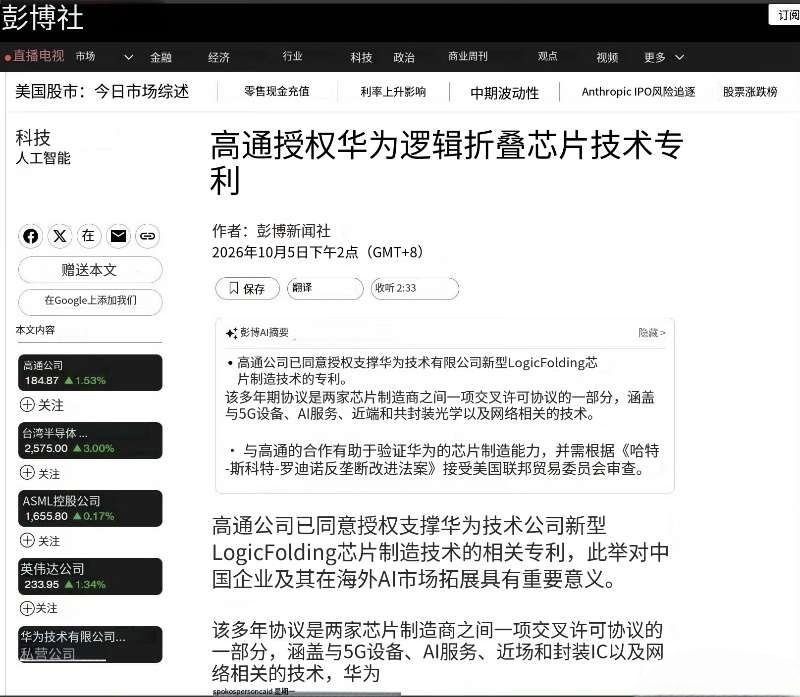Viewport: 800px width, 697px height.
Task: Click the 彭博AI摘要 sparkle icon
Action: [232, 333]
